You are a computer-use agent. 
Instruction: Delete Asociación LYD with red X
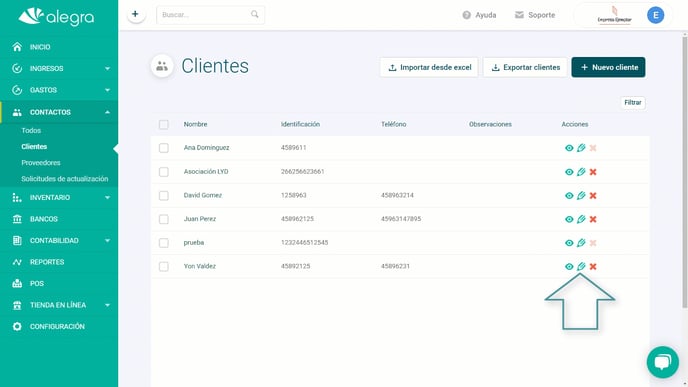[593, 172]
